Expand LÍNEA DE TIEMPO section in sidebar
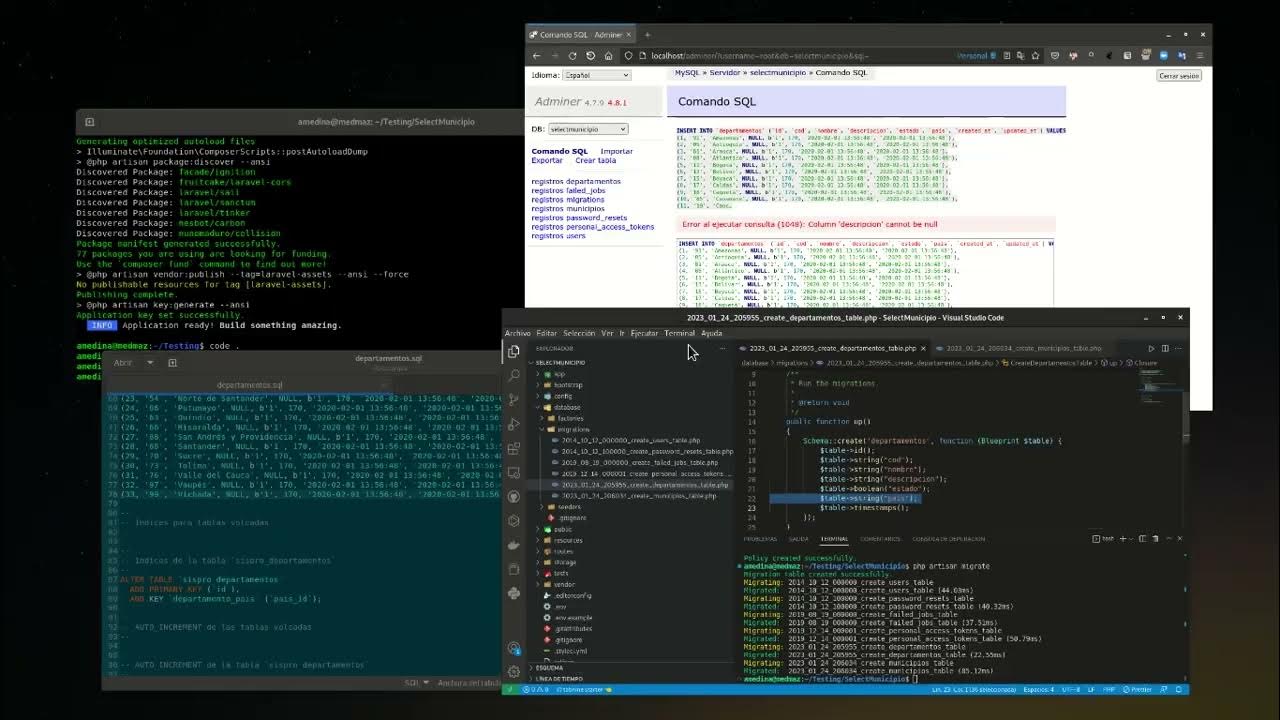This screenshot has width=1280, height=720. (x=557, y=679)
